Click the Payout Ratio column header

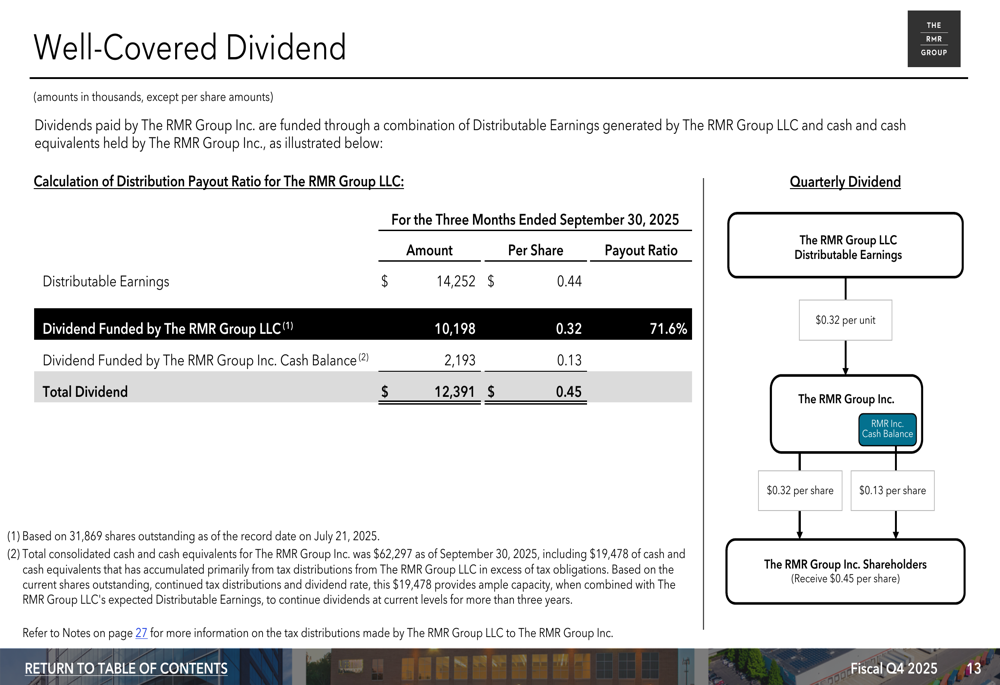pyautogui.click(x=641, y=250)
